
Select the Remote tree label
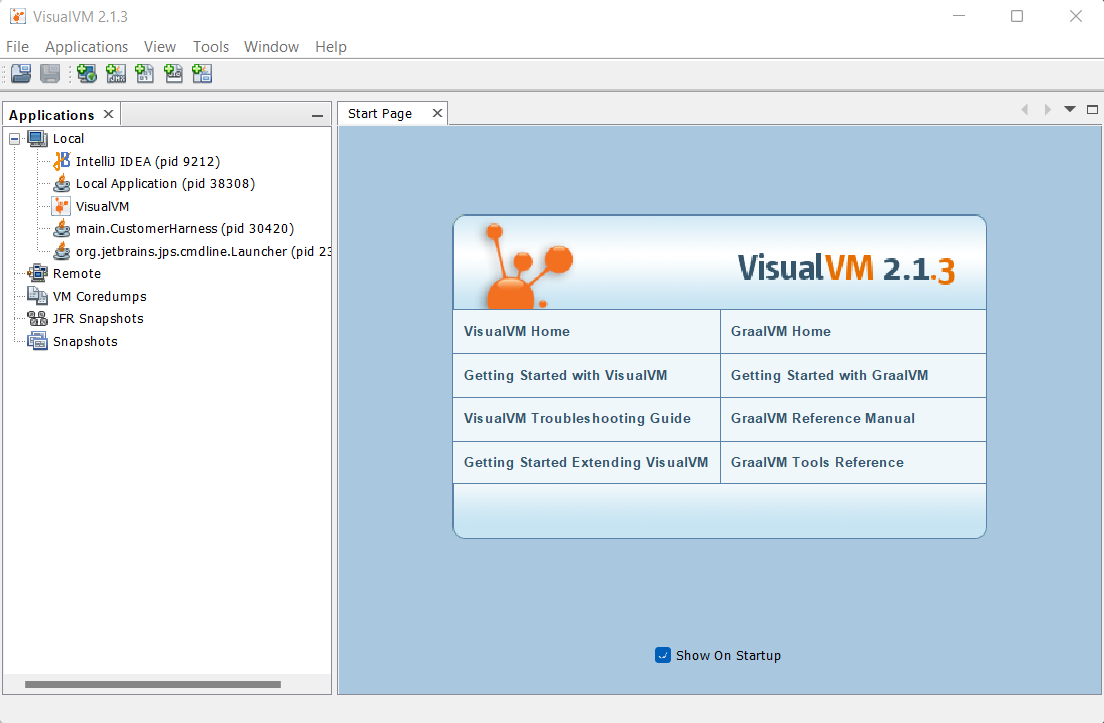[77, 274]
